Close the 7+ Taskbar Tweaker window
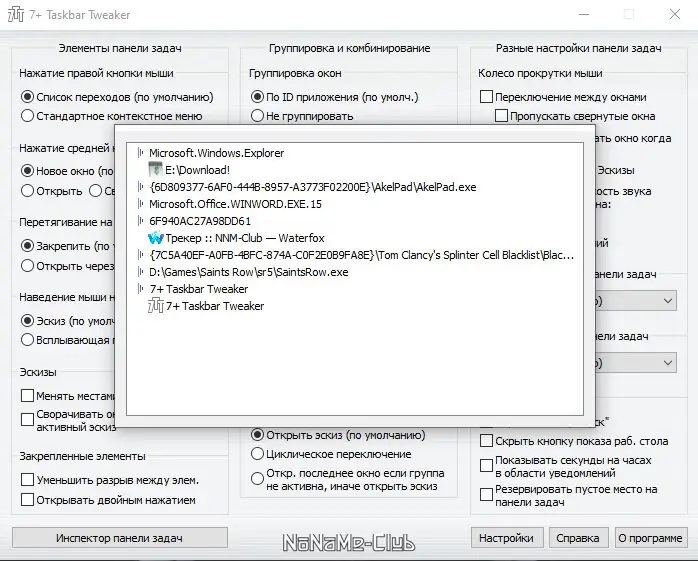Screen dimensions: 698x561 pyautogui.click(x=675, y=14)
